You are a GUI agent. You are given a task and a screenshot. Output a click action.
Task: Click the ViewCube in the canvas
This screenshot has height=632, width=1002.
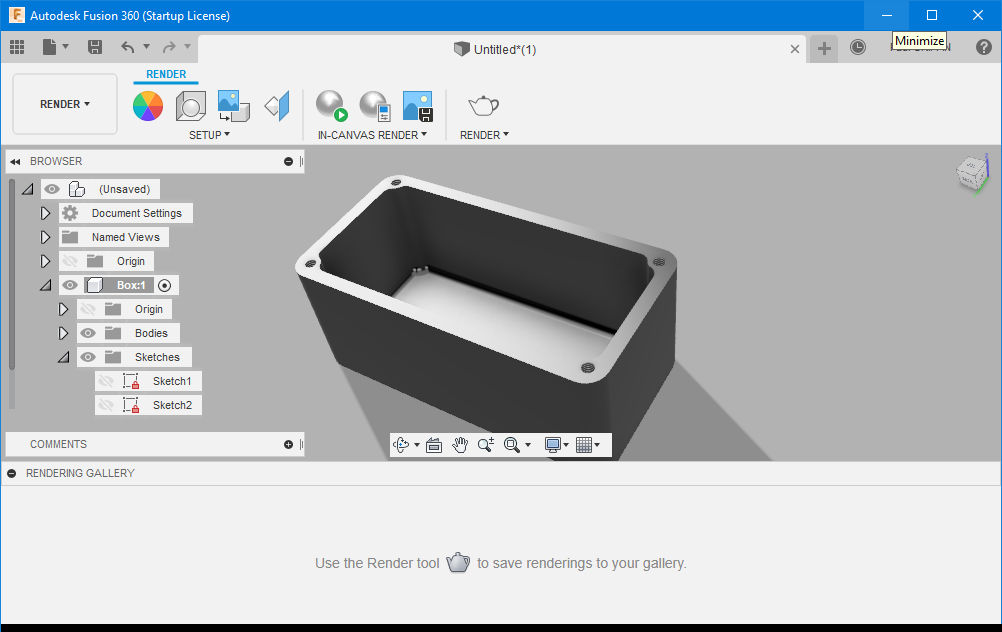(x=972, y=173)
